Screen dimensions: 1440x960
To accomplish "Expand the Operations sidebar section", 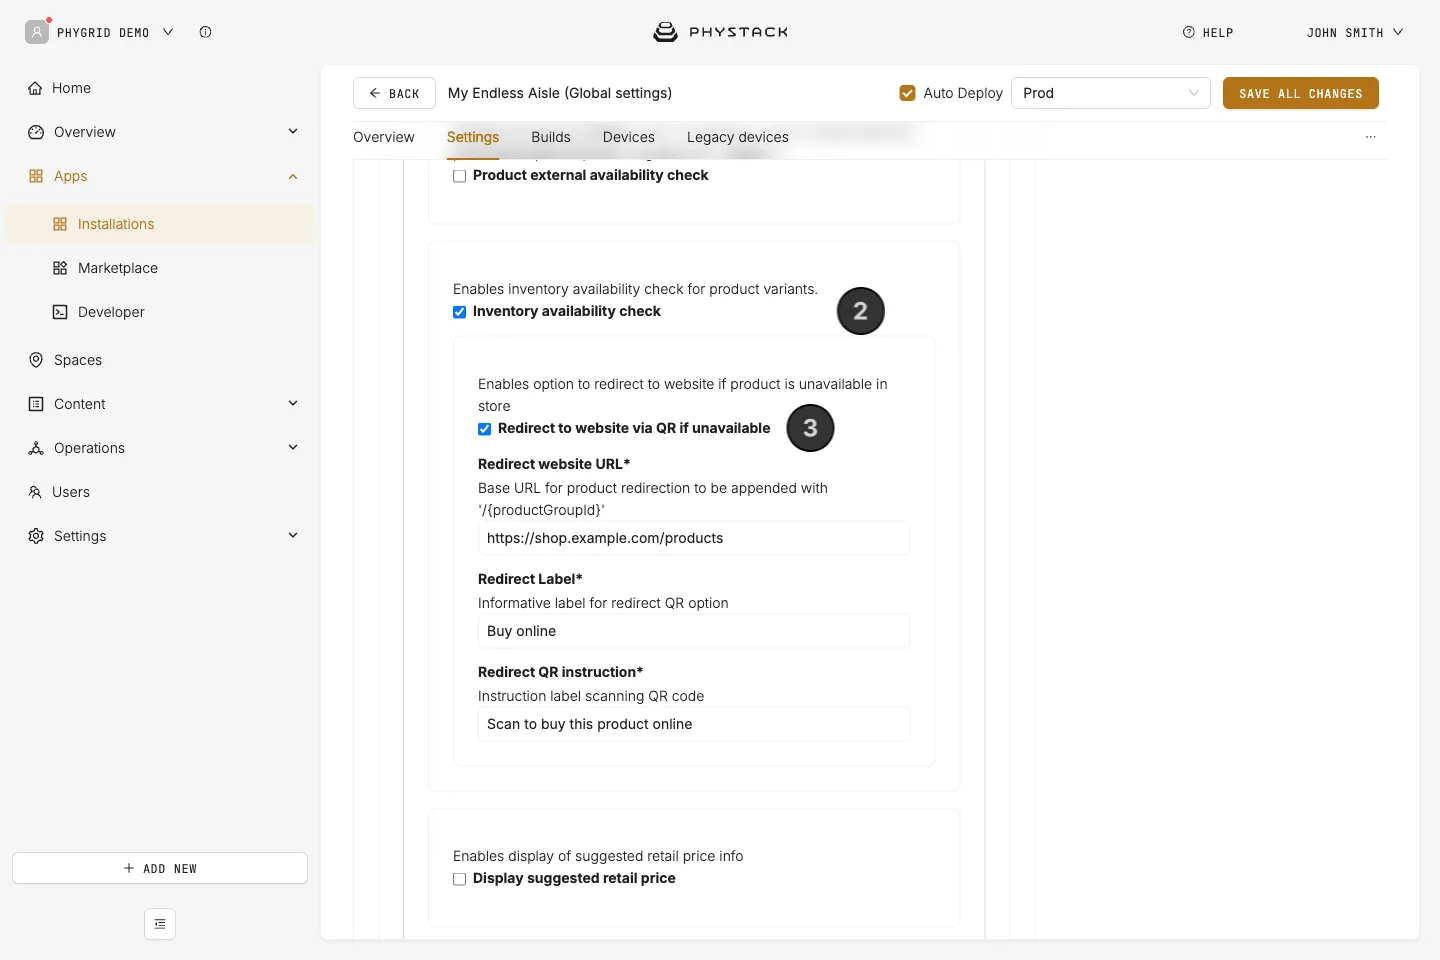I will click(293, 447).
